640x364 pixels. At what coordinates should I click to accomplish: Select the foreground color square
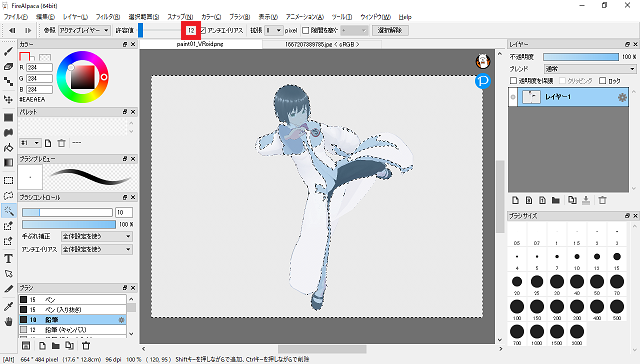tap(24, 56)
